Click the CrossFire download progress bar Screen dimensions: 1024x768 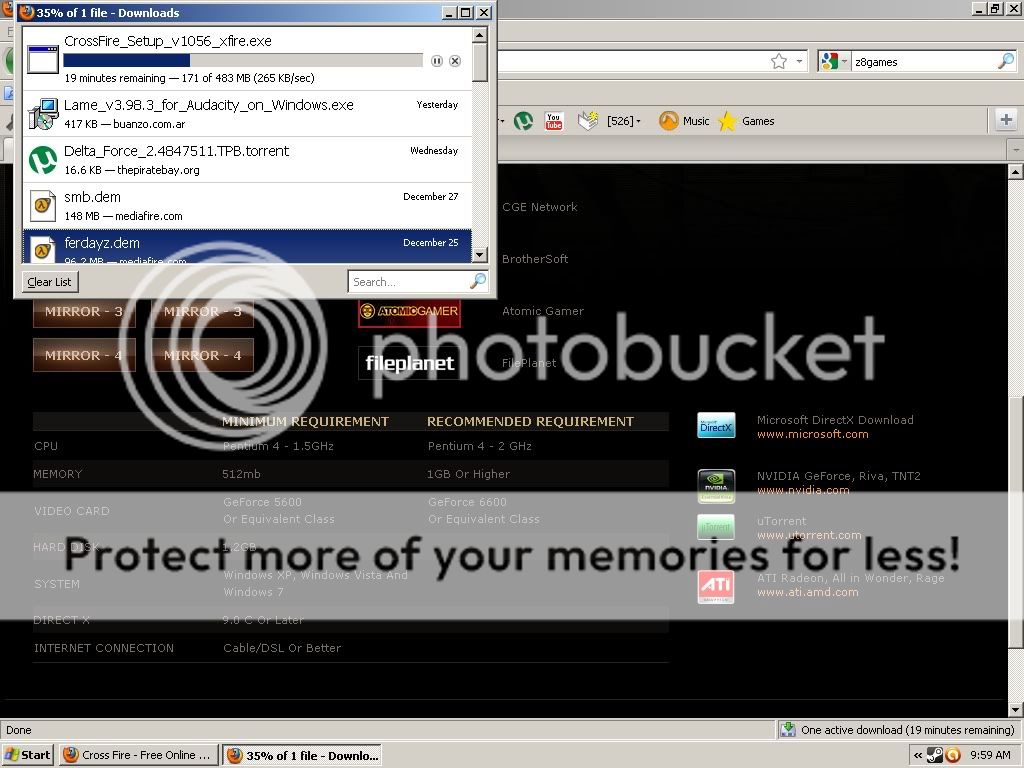pyautogui.click(x=242, y=61)
